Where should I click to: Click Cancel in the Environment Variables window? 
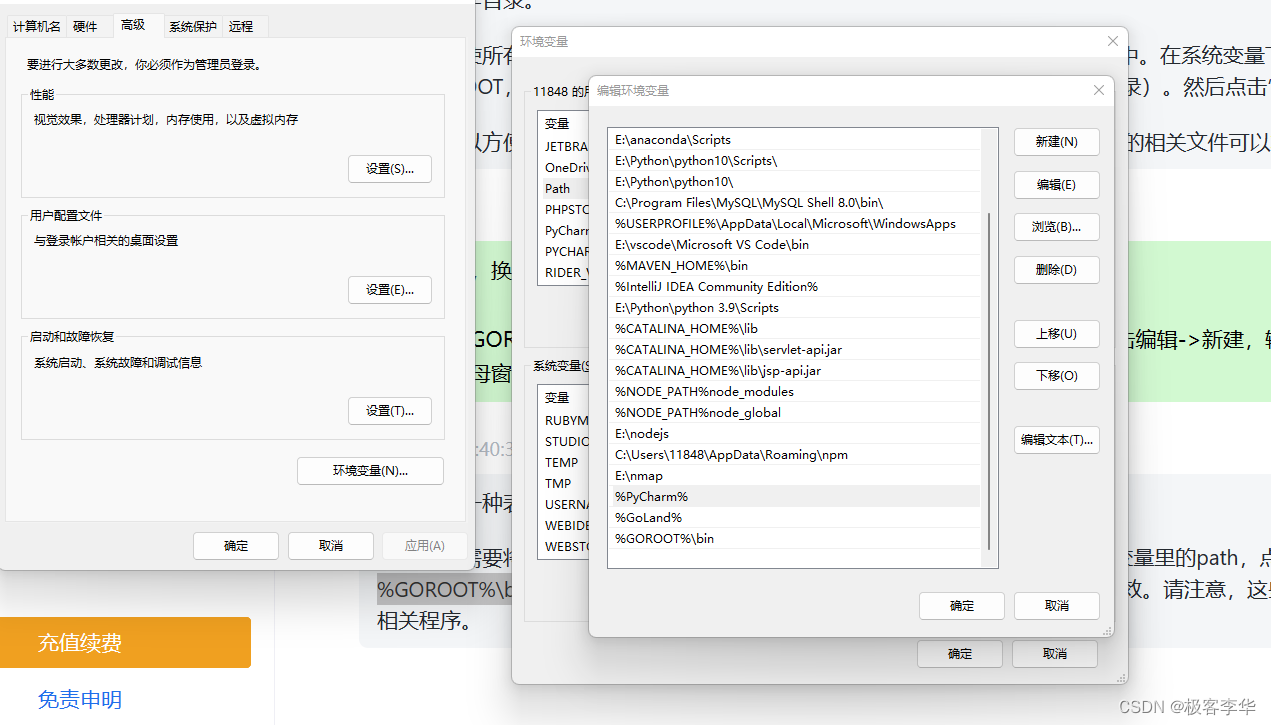click(1054, 654)
